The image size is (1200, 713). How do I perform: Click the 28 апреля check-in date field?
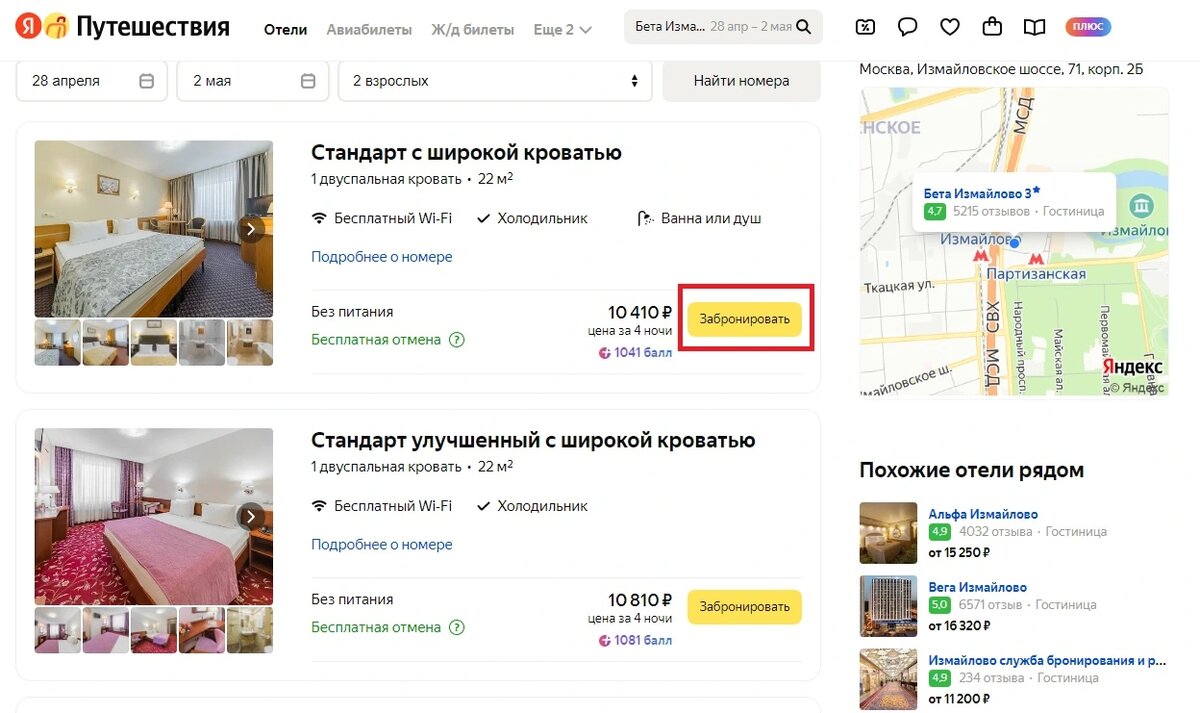click(91, 81)
